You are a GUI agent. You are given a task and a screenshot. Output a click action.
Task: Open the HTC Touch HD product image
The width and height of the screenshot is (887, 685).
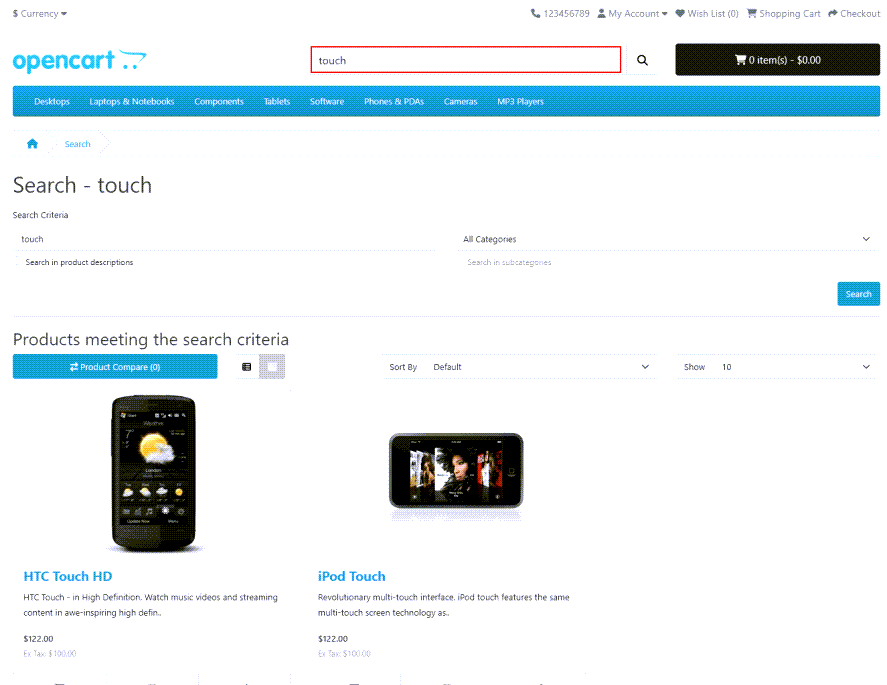pyautogui.click(x=154, y=473)
